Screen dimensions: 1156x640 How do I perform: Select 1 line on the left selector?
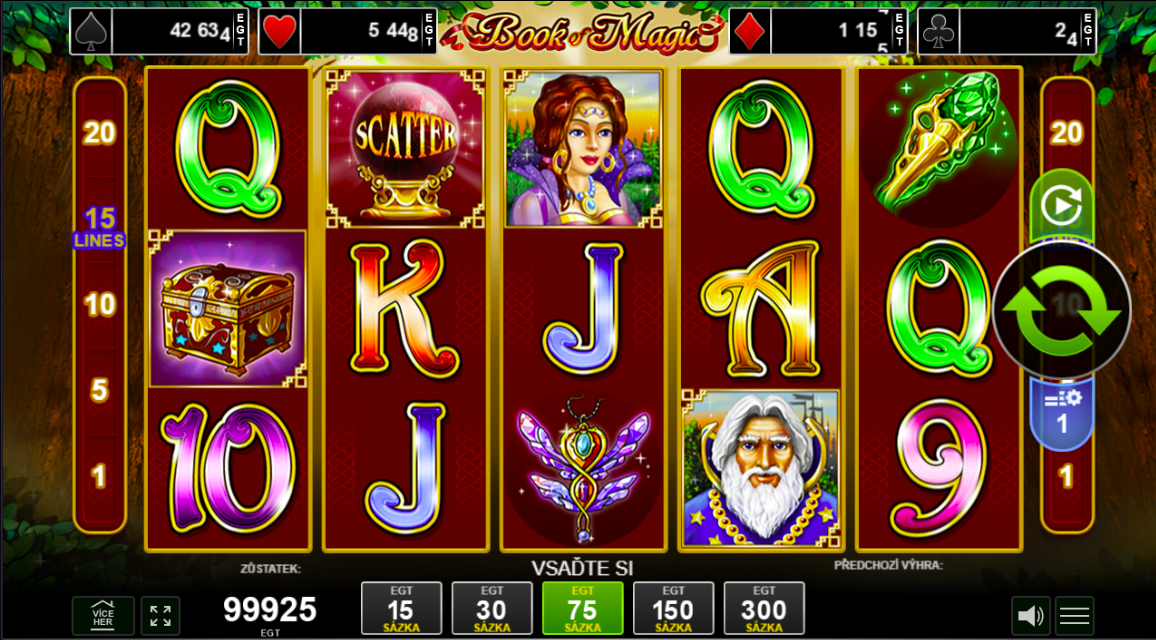point(99,476)
